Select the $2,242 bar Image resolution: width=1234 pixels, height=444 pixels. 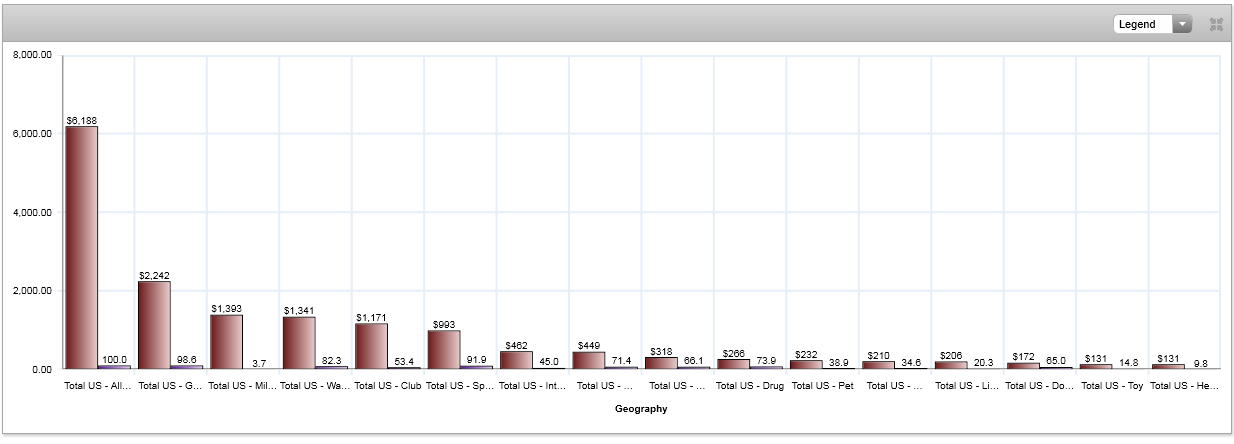(x=154, y=325)
